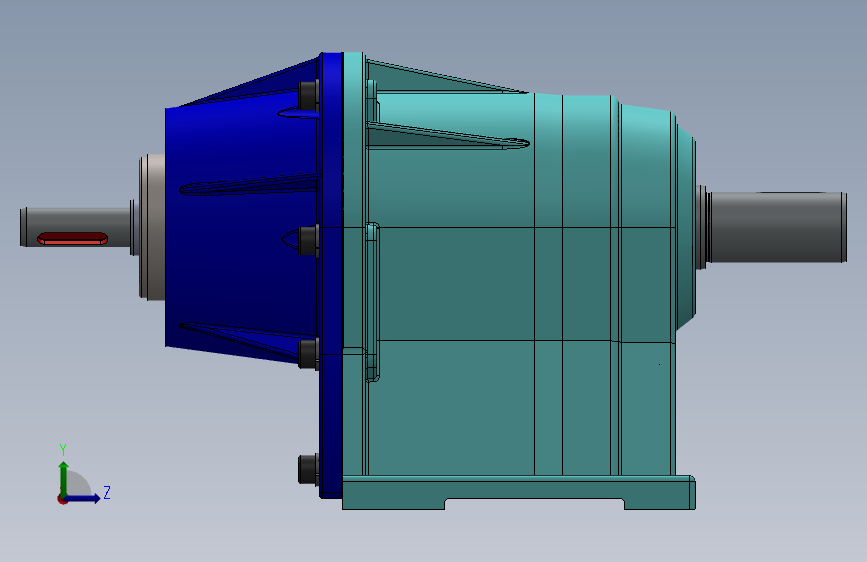
Task: Select the large gray output shaft on the right
Action: [777, 227]
